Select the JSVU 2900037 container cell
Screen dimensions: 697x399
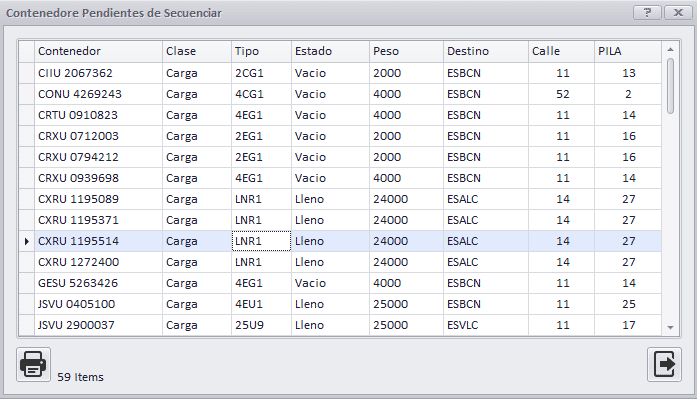click(98, 325)
